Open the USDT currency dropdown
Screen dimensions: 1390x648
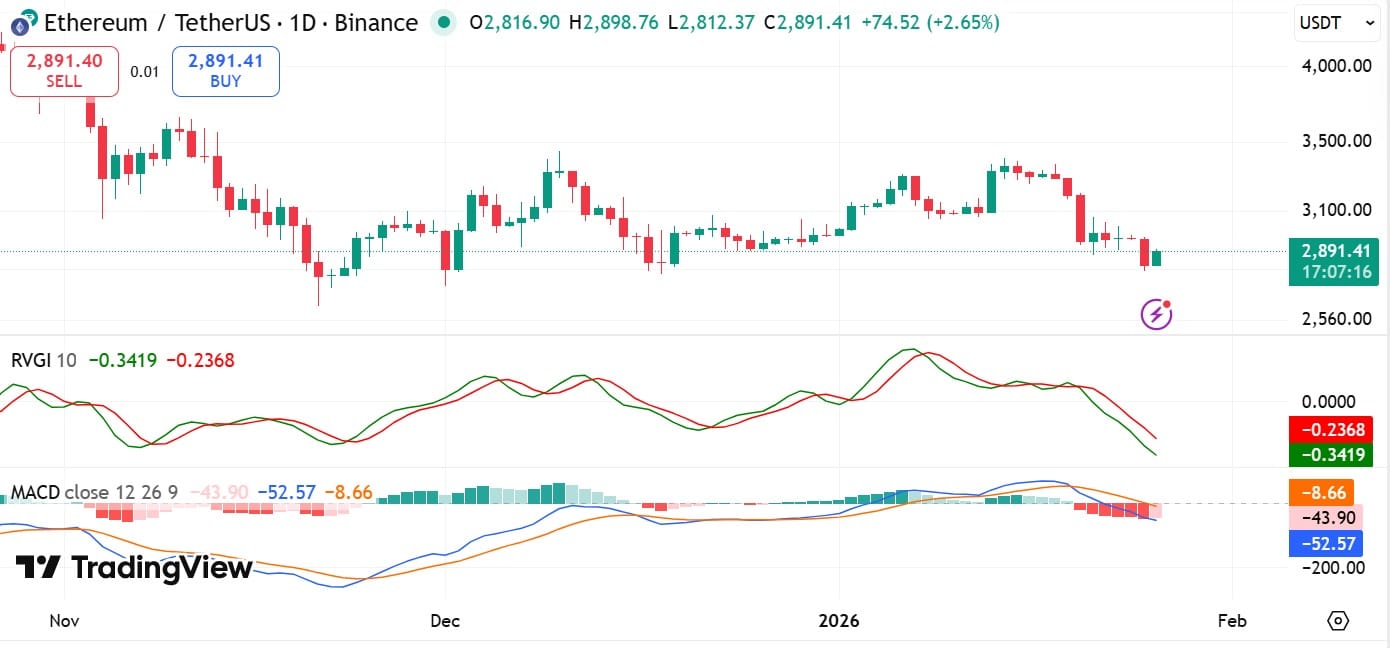1336,23
